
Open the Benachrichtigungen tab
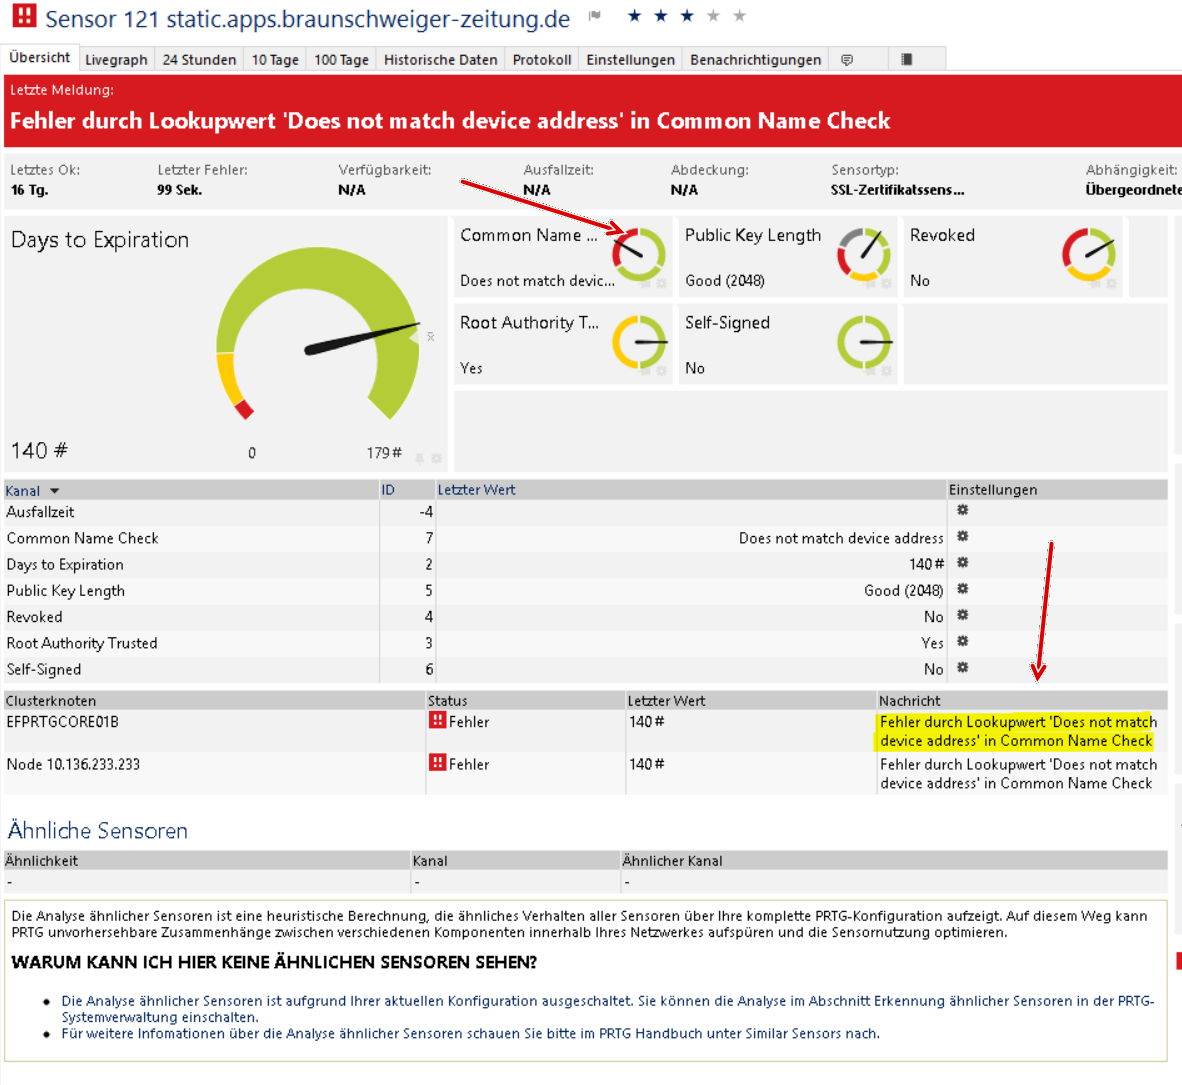pyautogui.click(x=755, y=60)
